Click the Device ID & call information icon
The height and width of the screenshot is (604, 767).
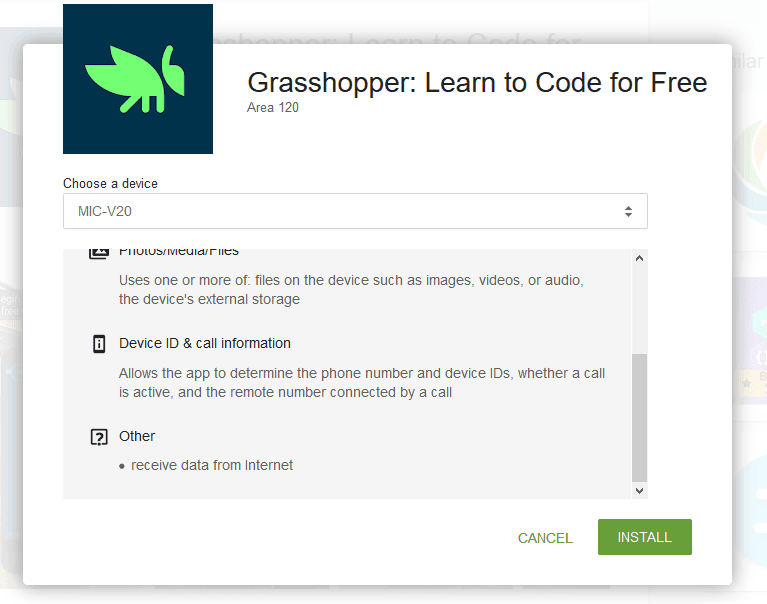pos(99,344)
